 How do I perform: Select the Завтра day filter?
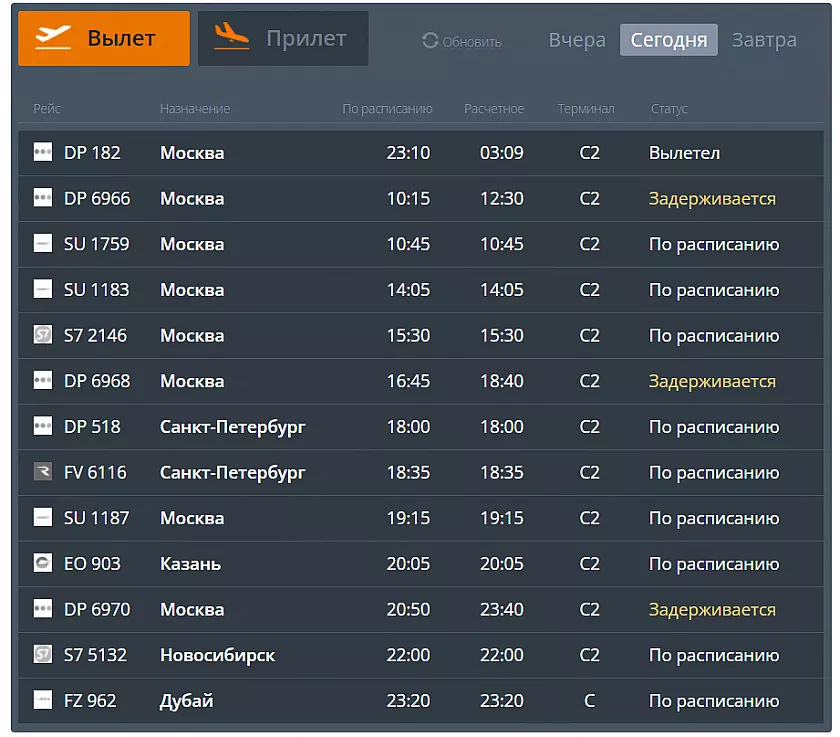click(x=764, y=40)
